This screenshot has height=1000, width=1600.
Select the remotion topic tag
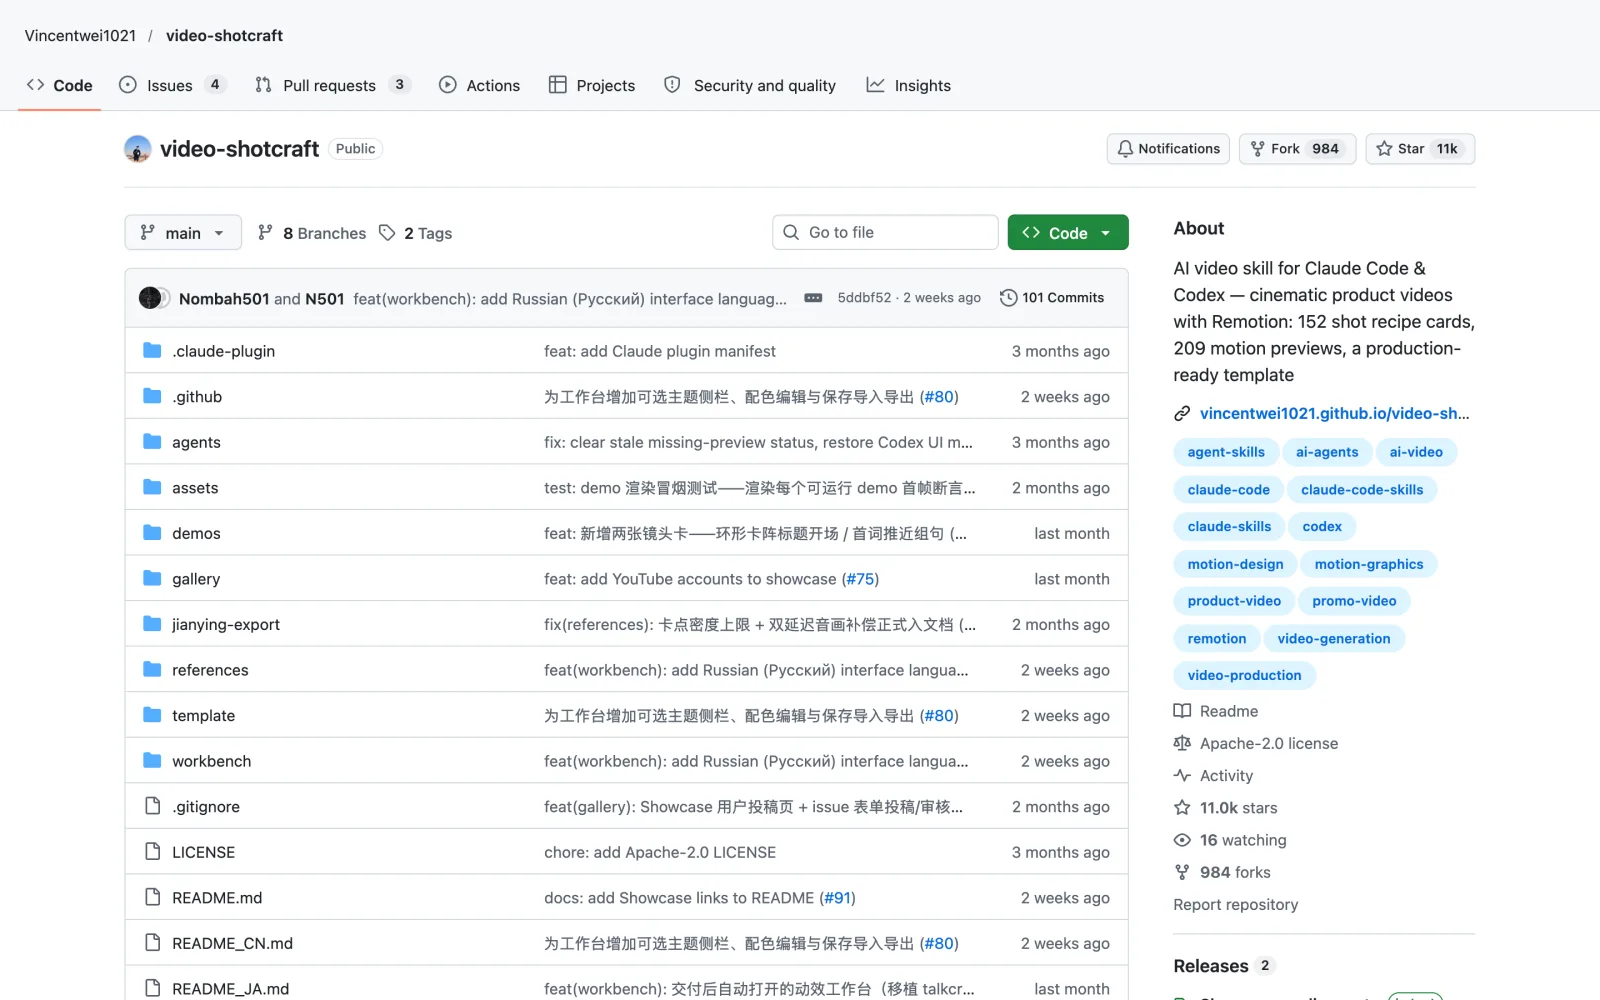point(1217,638)
